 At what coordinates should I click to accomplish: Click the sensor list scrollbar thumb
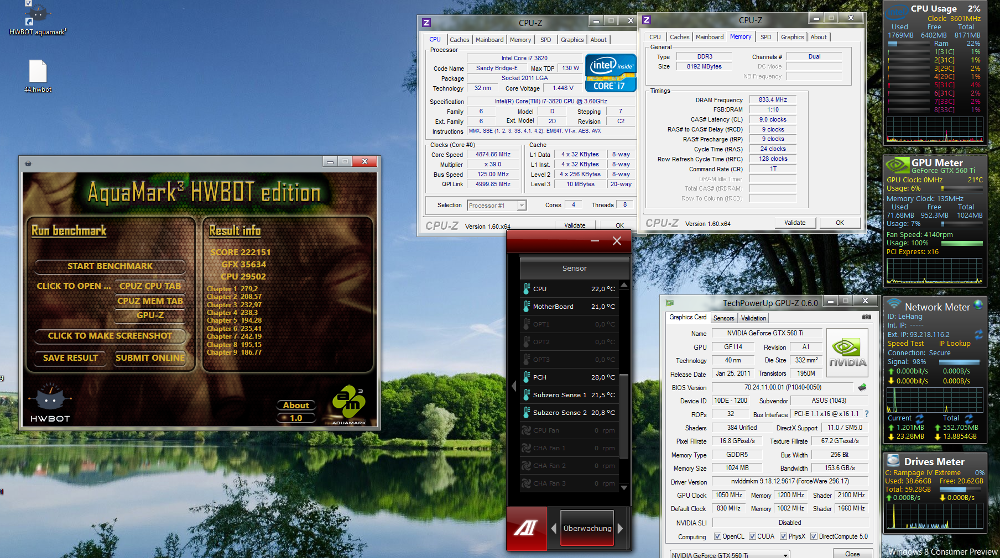tap(624, 415)
